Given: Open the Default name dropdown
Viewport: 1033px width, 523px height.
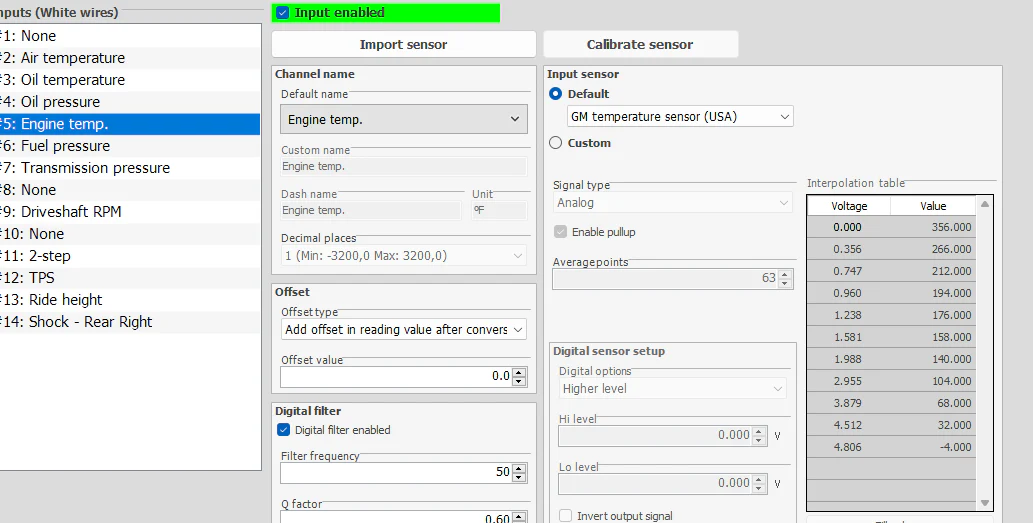Looking at the screenshot, I should tap(404, 119).
